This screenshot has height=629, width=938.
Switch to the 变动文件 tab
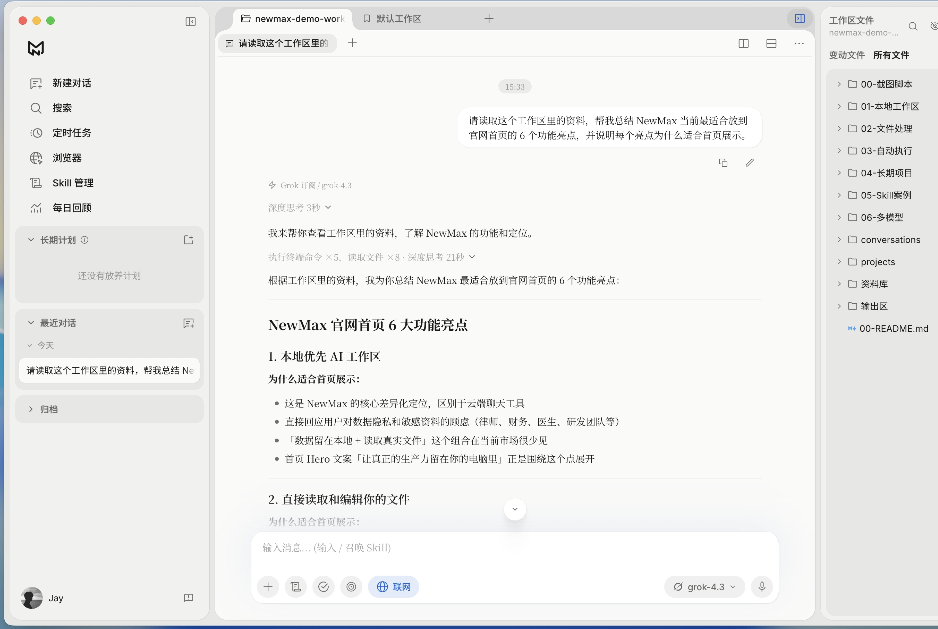tap(847, 55)
